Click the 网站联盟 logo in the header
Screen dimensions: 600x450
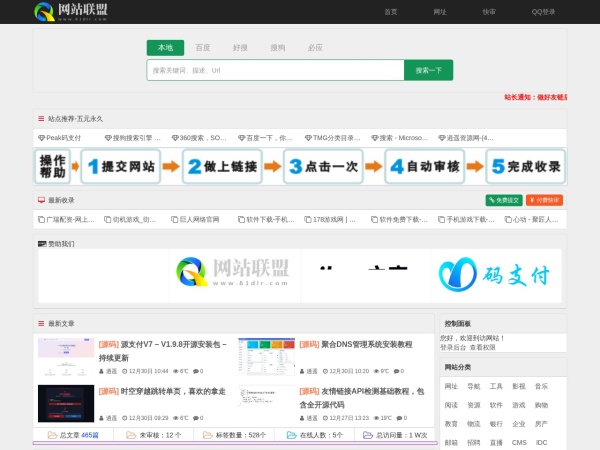pyautogui.click(x=71, y=11)
